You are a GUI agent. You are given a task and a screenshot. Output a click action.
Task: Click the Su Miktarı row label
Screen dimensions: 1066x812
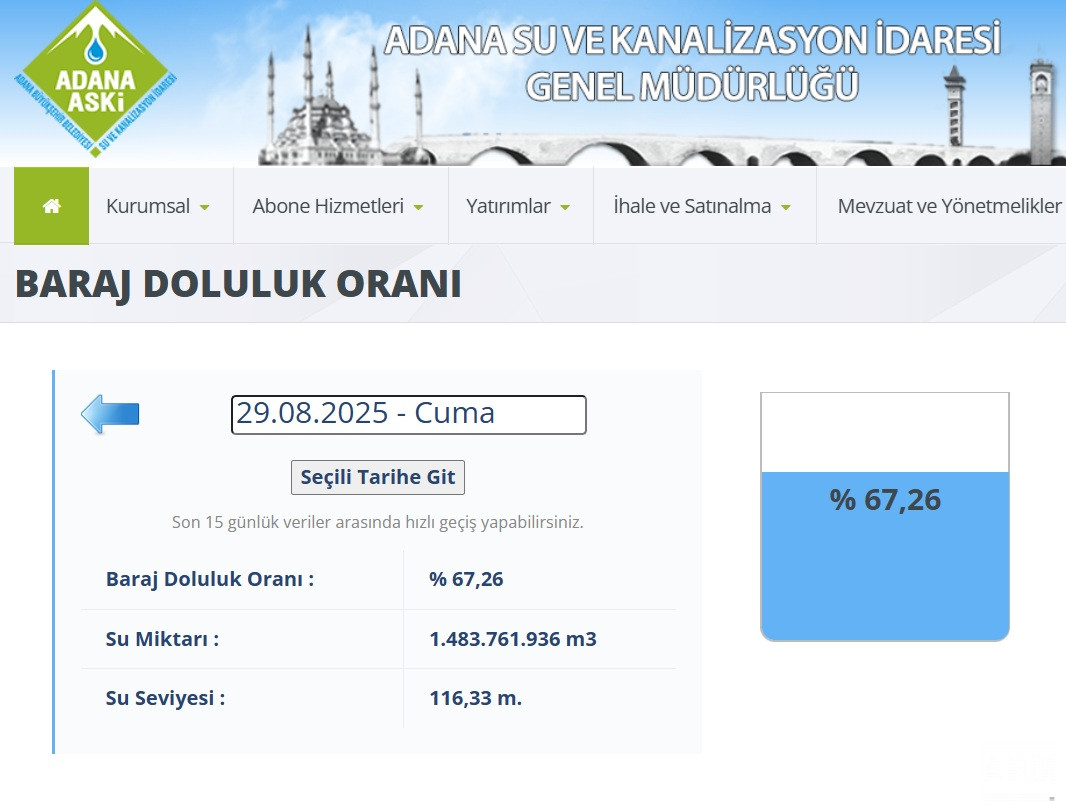pyautogui.click(x=162, y=639)
